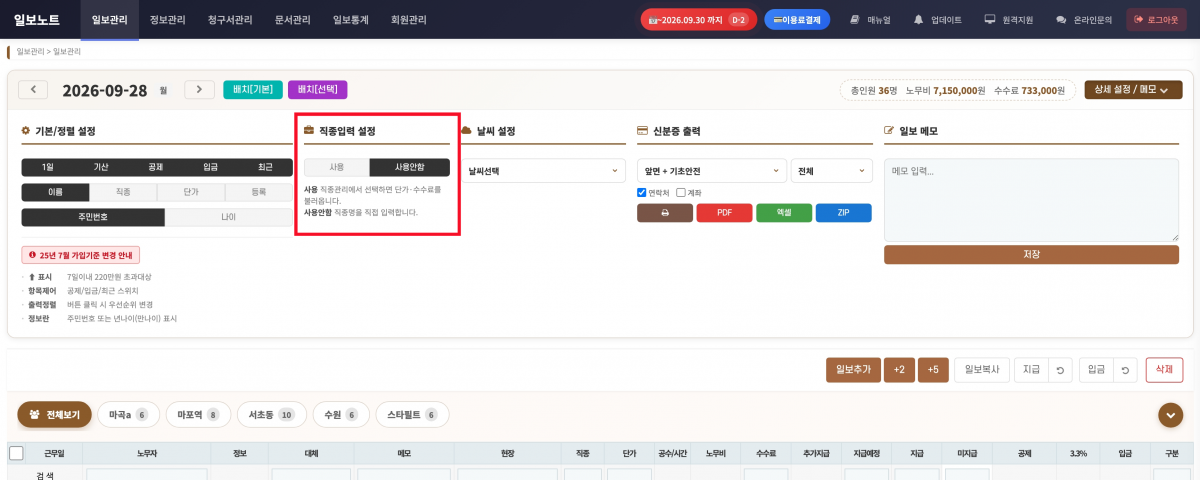
Task: Click the 로그아웃 button
Action: point(1156,19)
